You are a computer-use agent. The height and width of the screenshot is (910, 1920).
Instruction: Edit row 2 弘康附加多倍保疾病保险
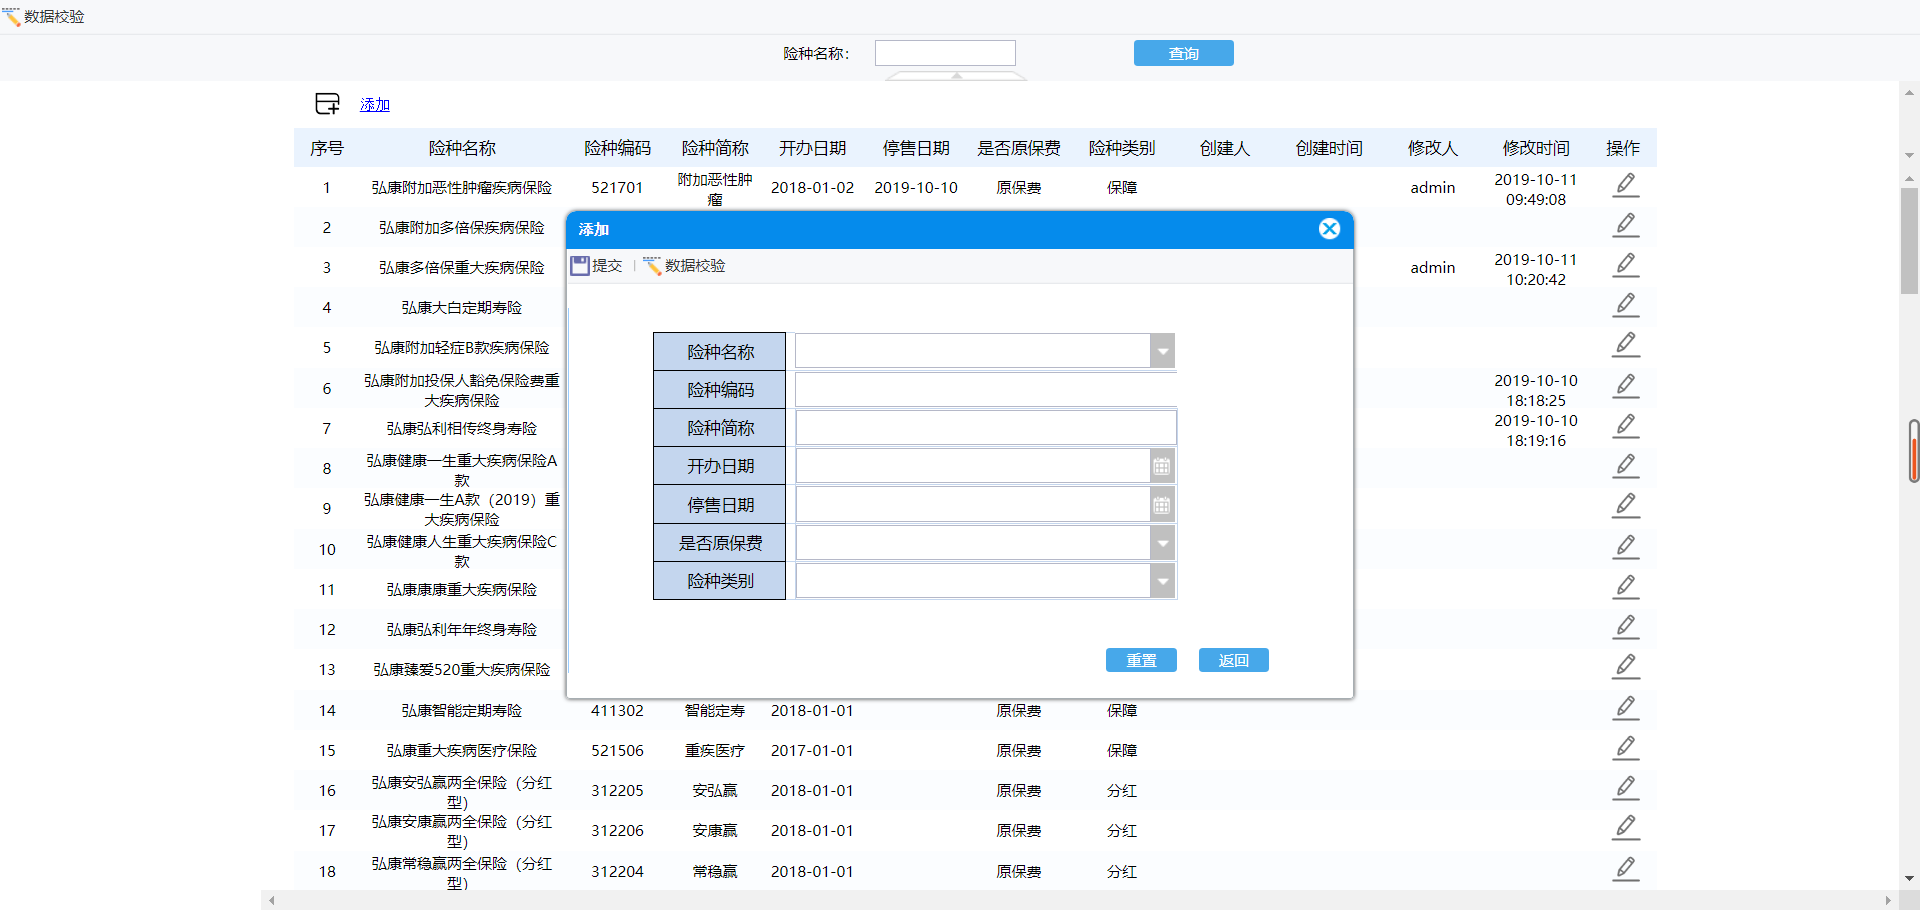tap(1626, 226)
